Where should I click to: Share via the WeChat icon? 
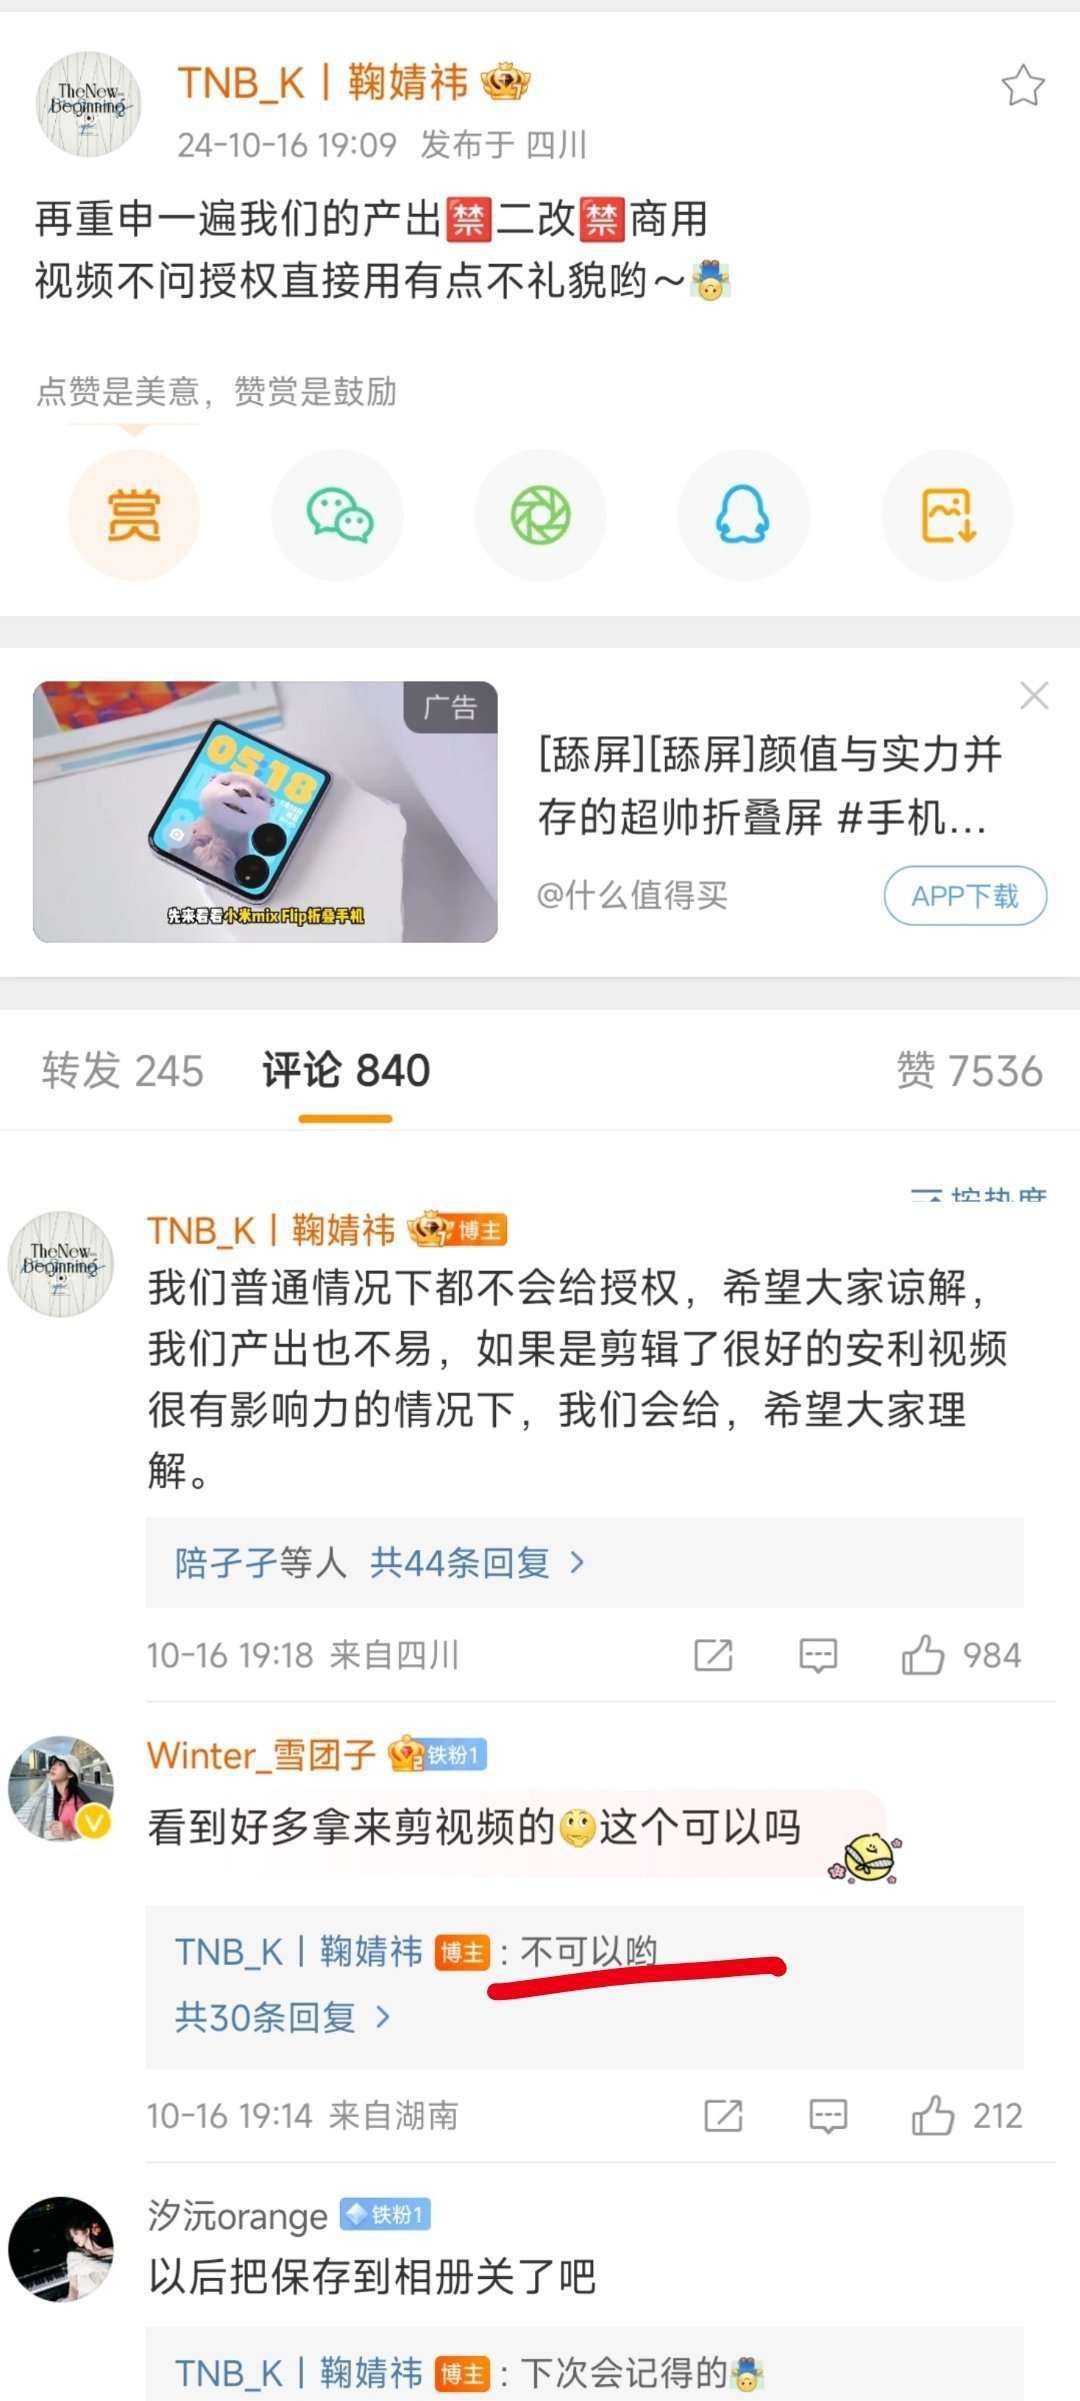(338, 515)
